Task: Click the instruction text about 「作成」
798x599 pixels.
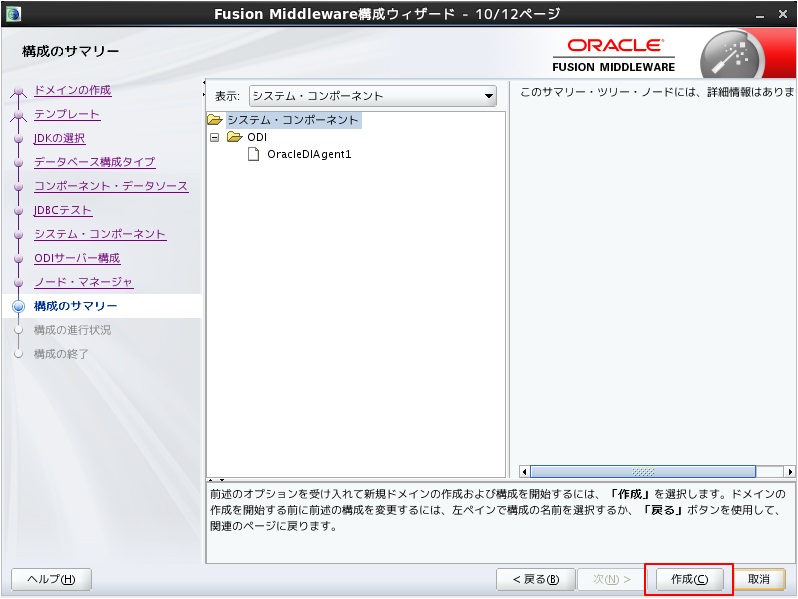Action: [x=498, y=510]
